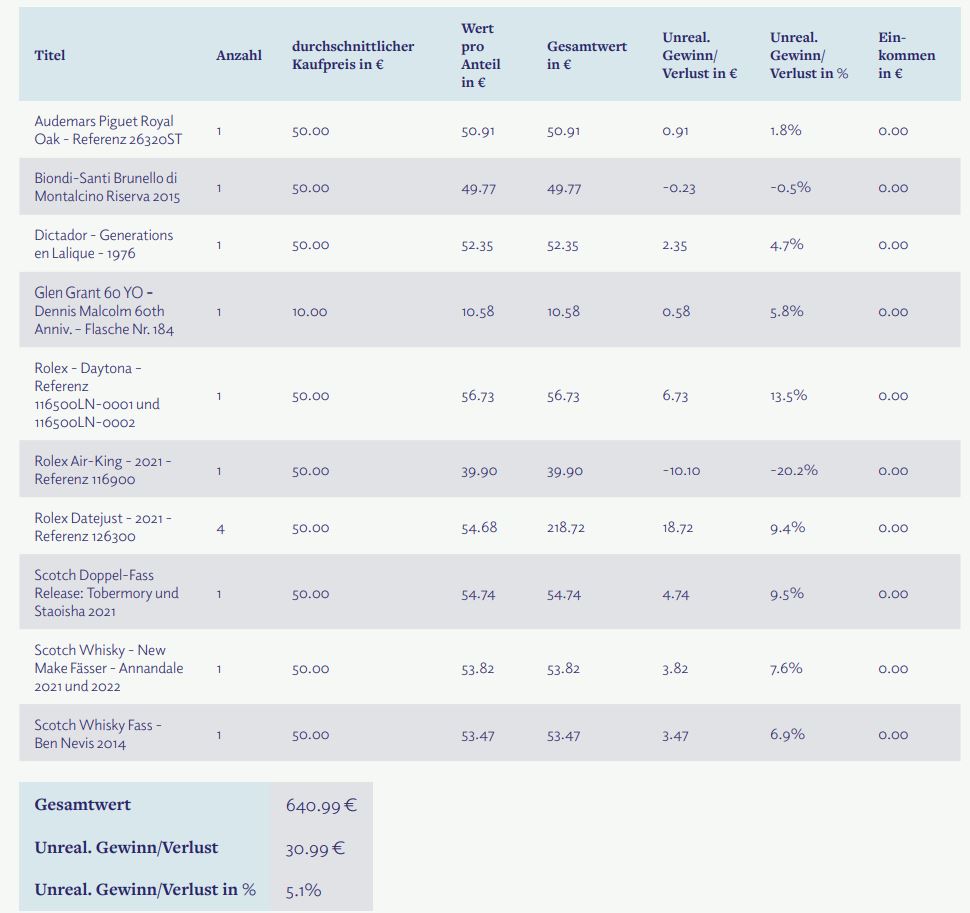Select the 9.4% percentage cell

[x=788, y=528]
